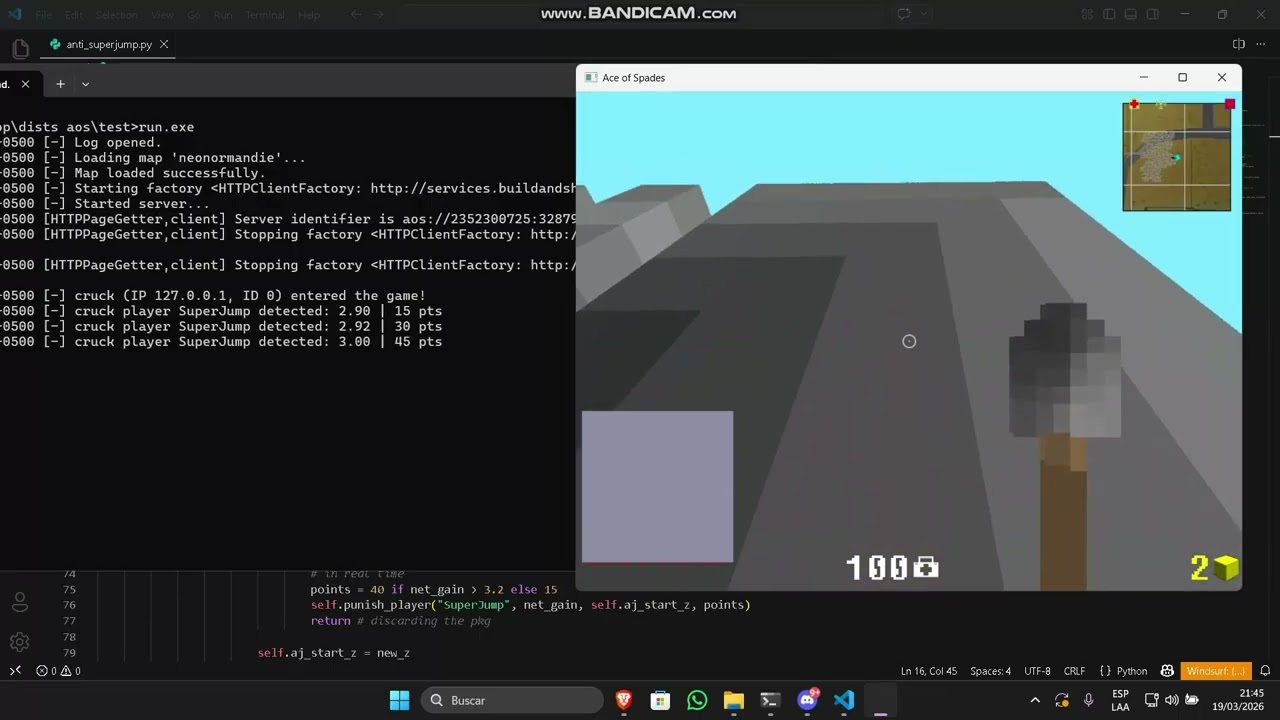
Task: Open the Terminal menu
Action: click(265, 15)
